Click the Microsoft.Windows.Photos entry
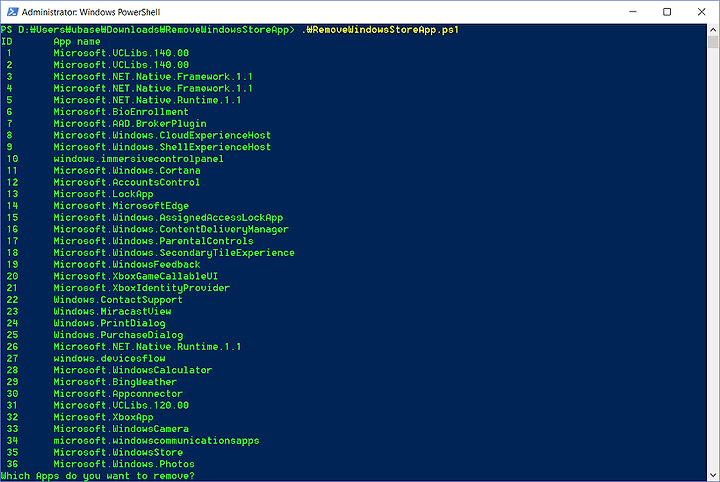720x482 pixels. point(124,464)
